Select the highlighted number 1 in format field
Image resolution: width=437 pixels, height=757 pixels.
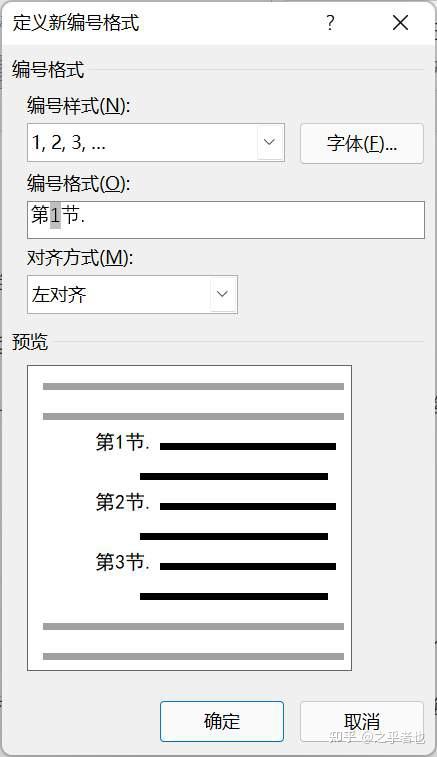(56, 215)
